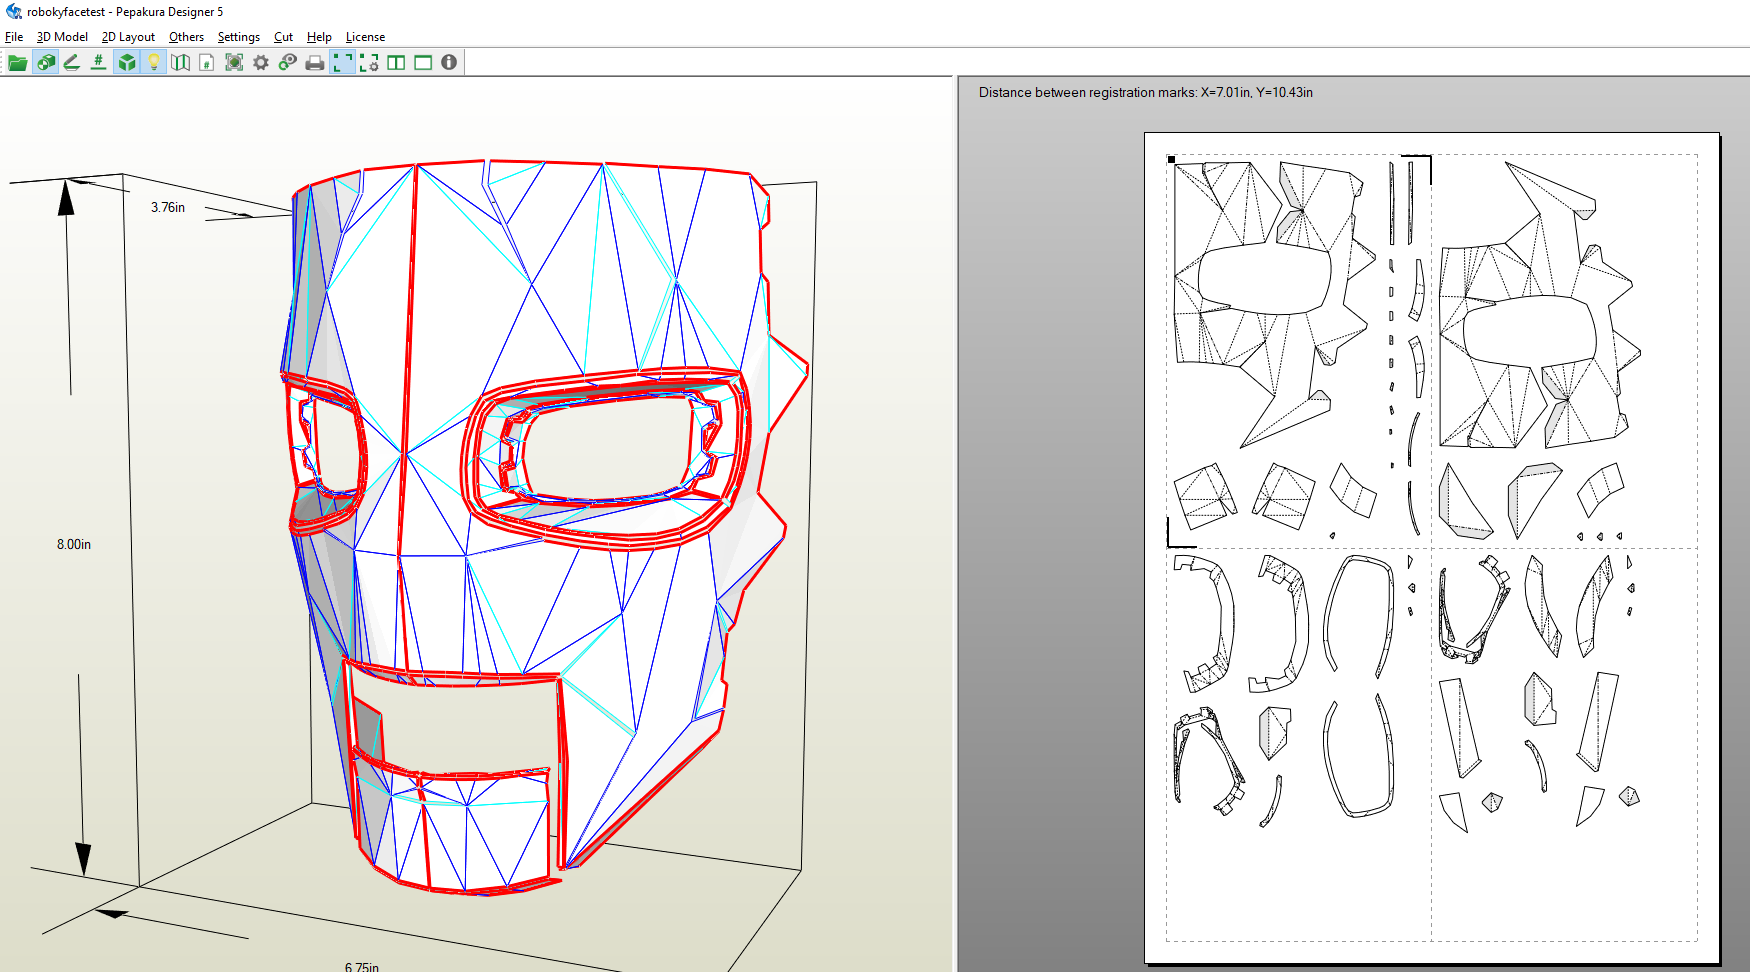Activate the edge editing pen tool

pyautogui.click(x=70, y=61)
